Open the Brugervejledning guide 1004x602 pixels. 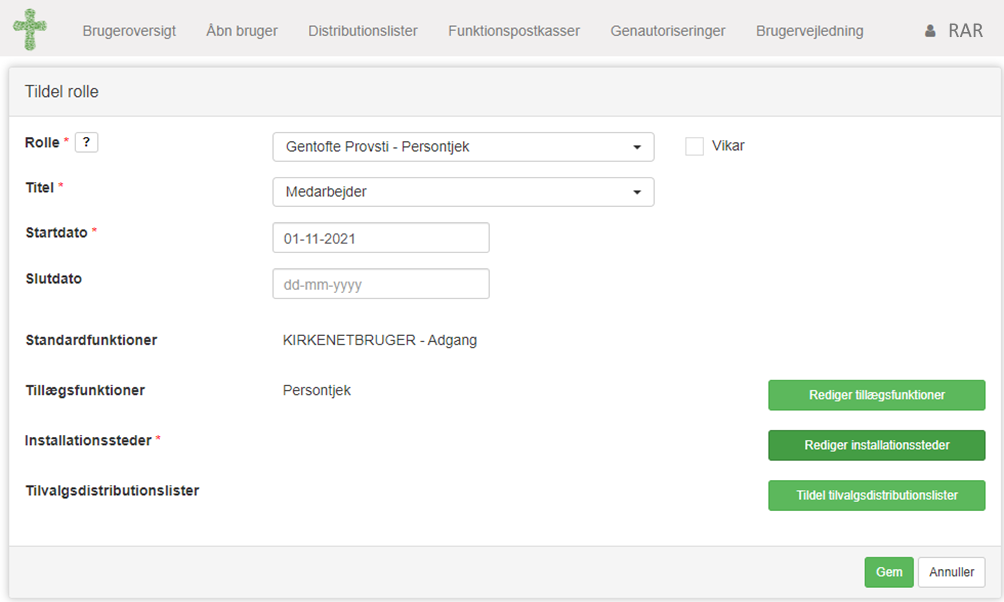coord(810,31)
